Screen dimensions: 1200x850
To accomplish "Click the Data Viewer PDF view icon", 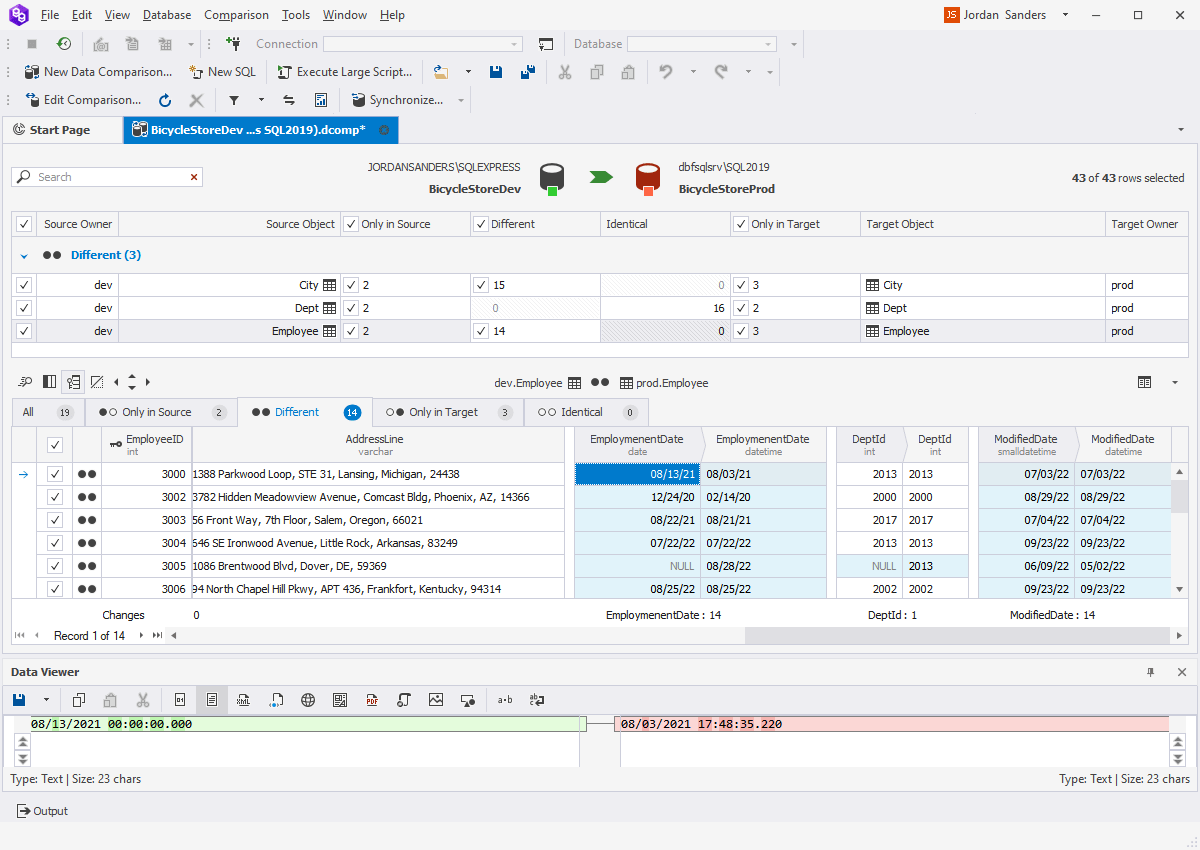I will point(371,700).
